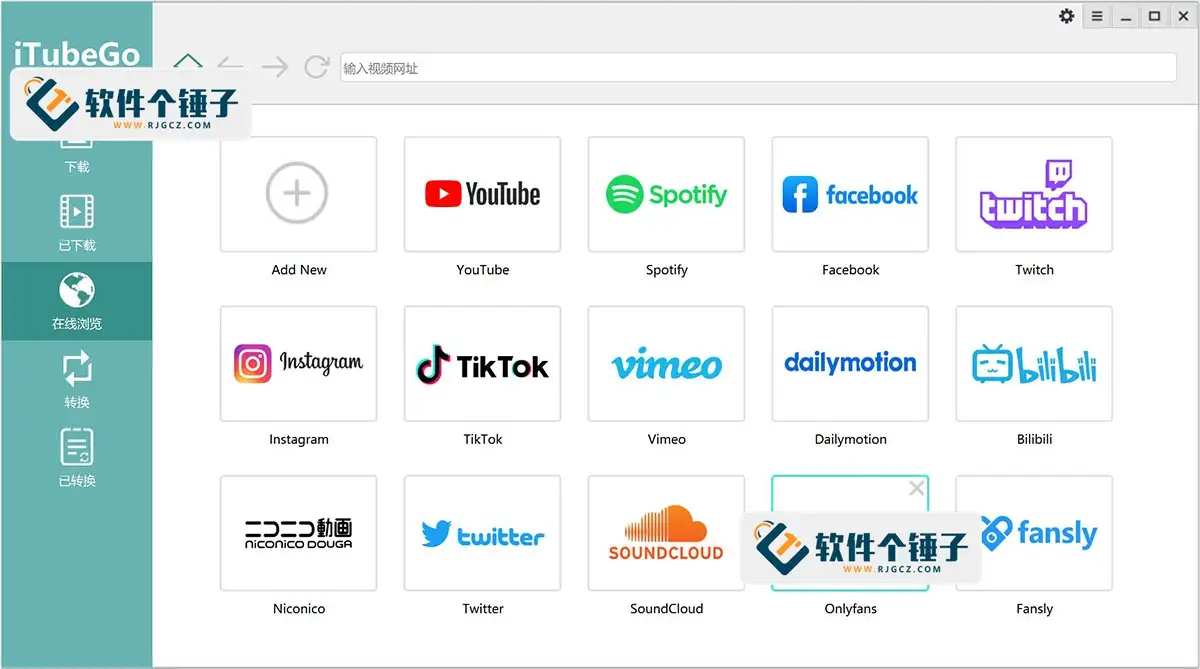Open the 转换 (Convert) section
1200x669 pixels.
pyautogui.click(x=78, y=378)
